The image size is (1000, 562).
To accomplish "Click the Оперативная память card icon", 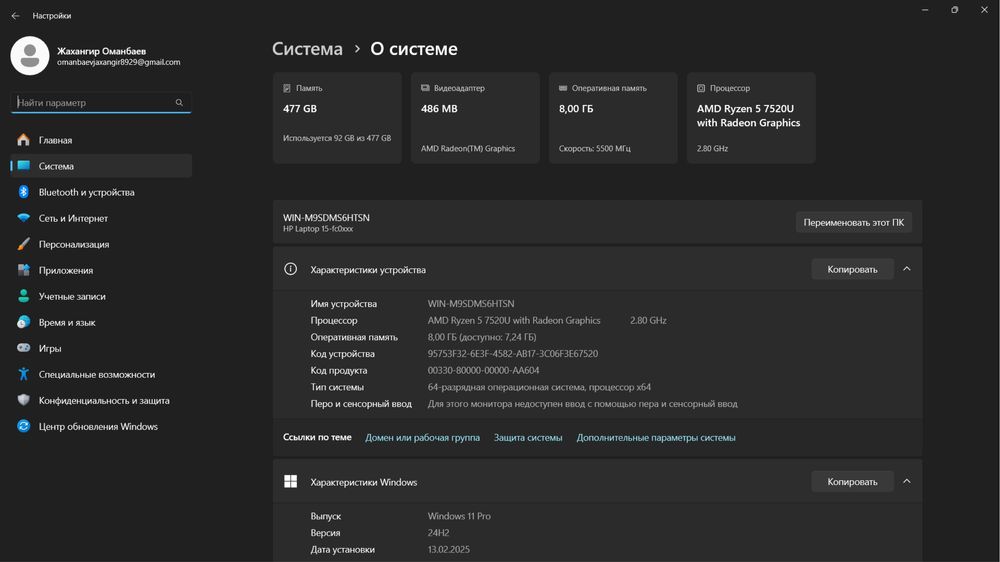I will 563,88.
